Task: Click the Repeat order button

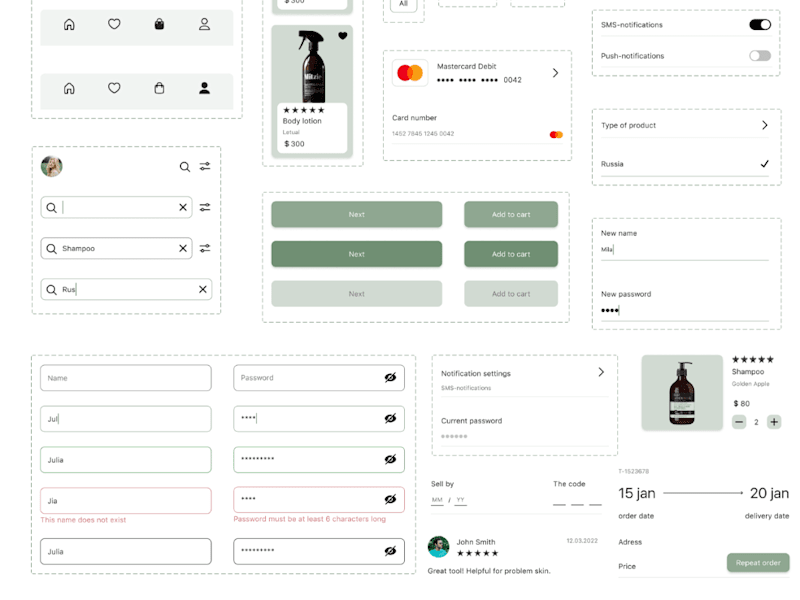Action: click(x=758, y=563)
